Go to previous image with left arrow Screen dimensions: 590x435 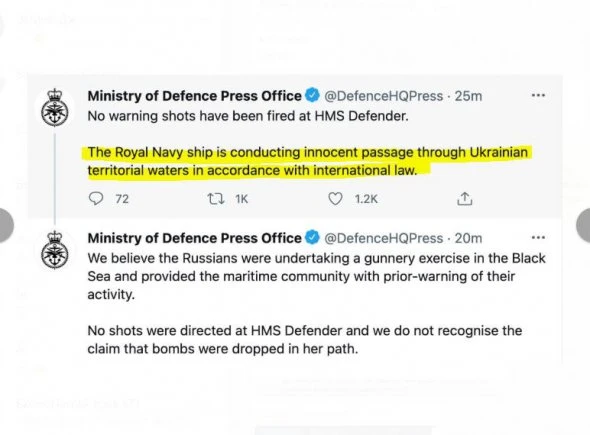coord(5,225)
